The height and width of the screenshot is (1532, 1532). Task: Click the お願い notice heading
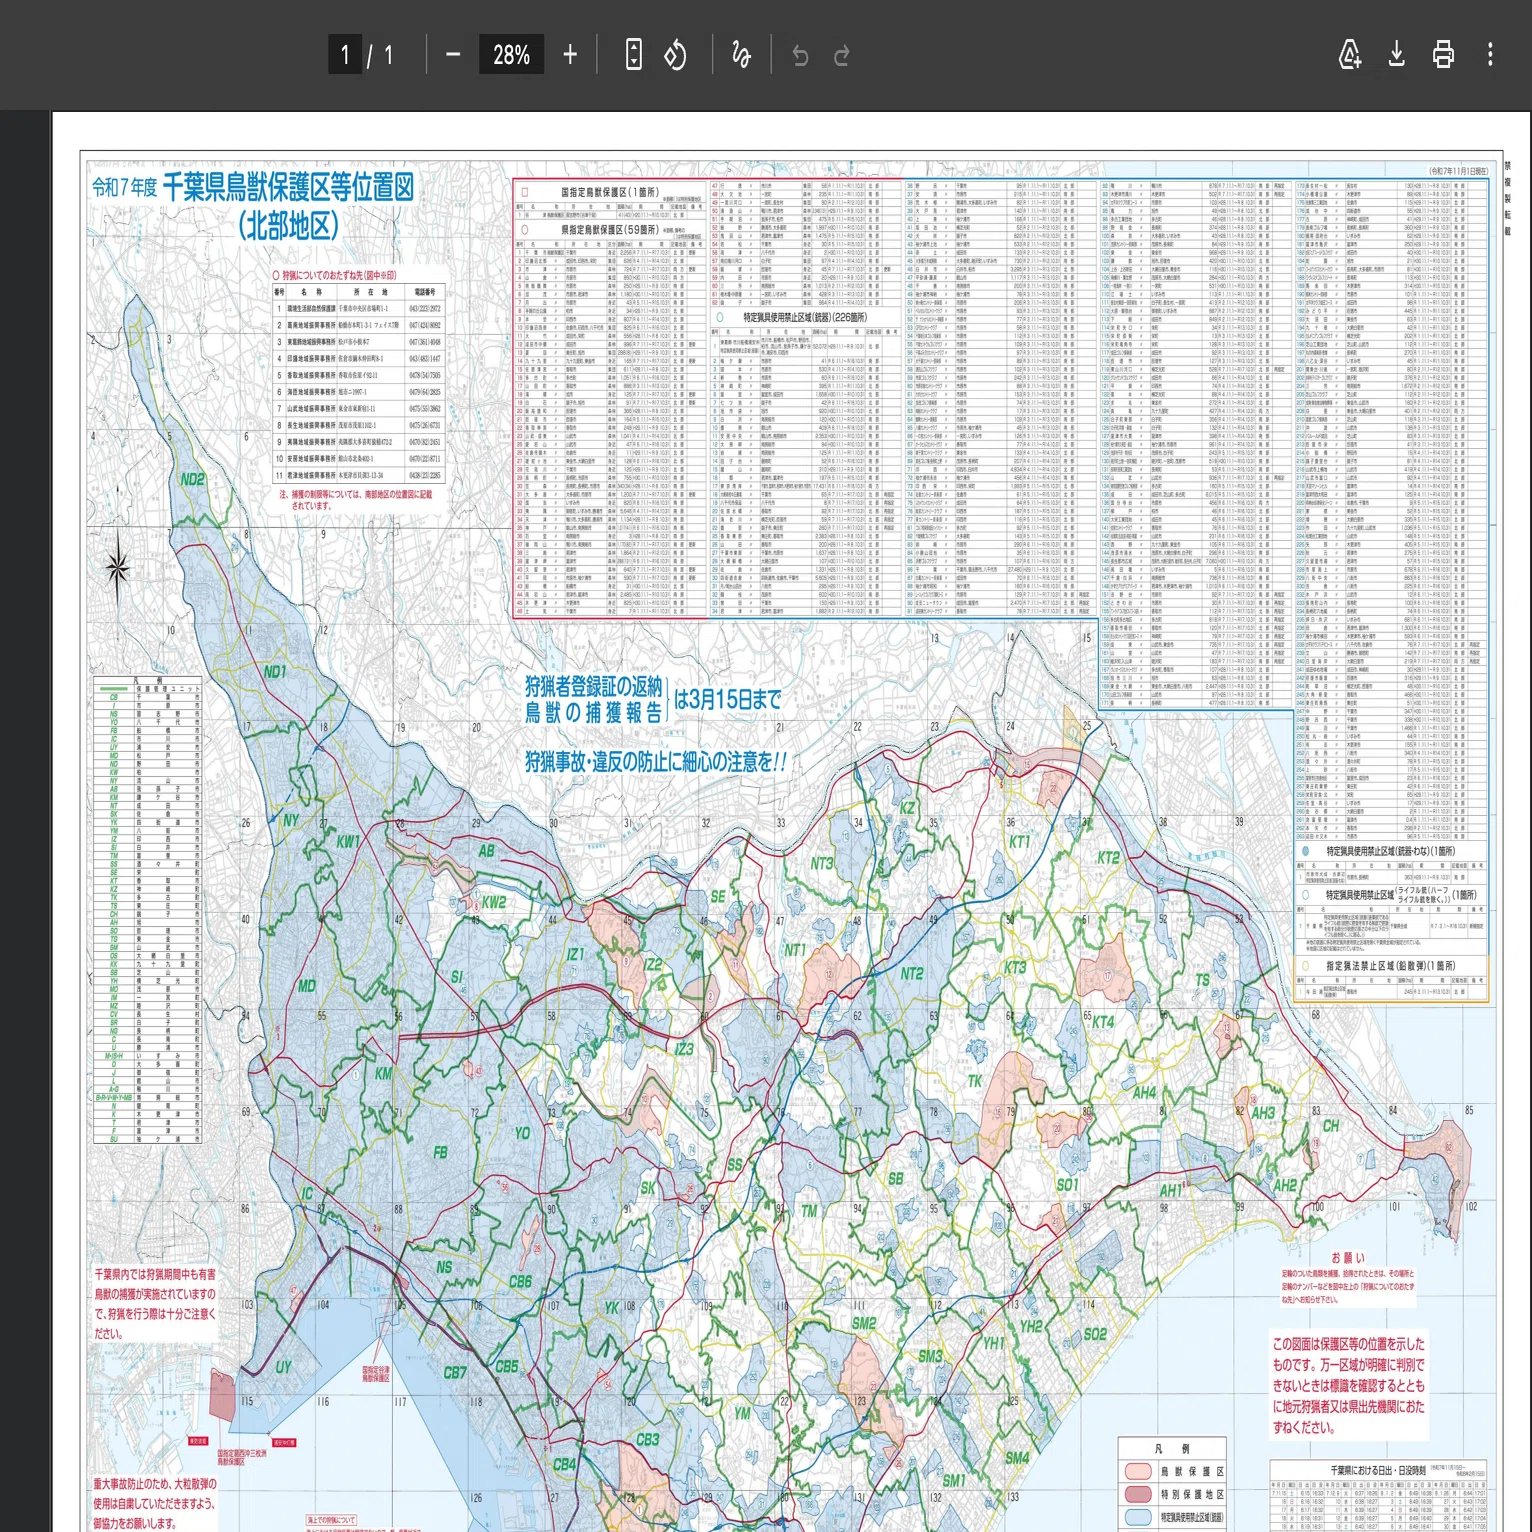1348,1258
